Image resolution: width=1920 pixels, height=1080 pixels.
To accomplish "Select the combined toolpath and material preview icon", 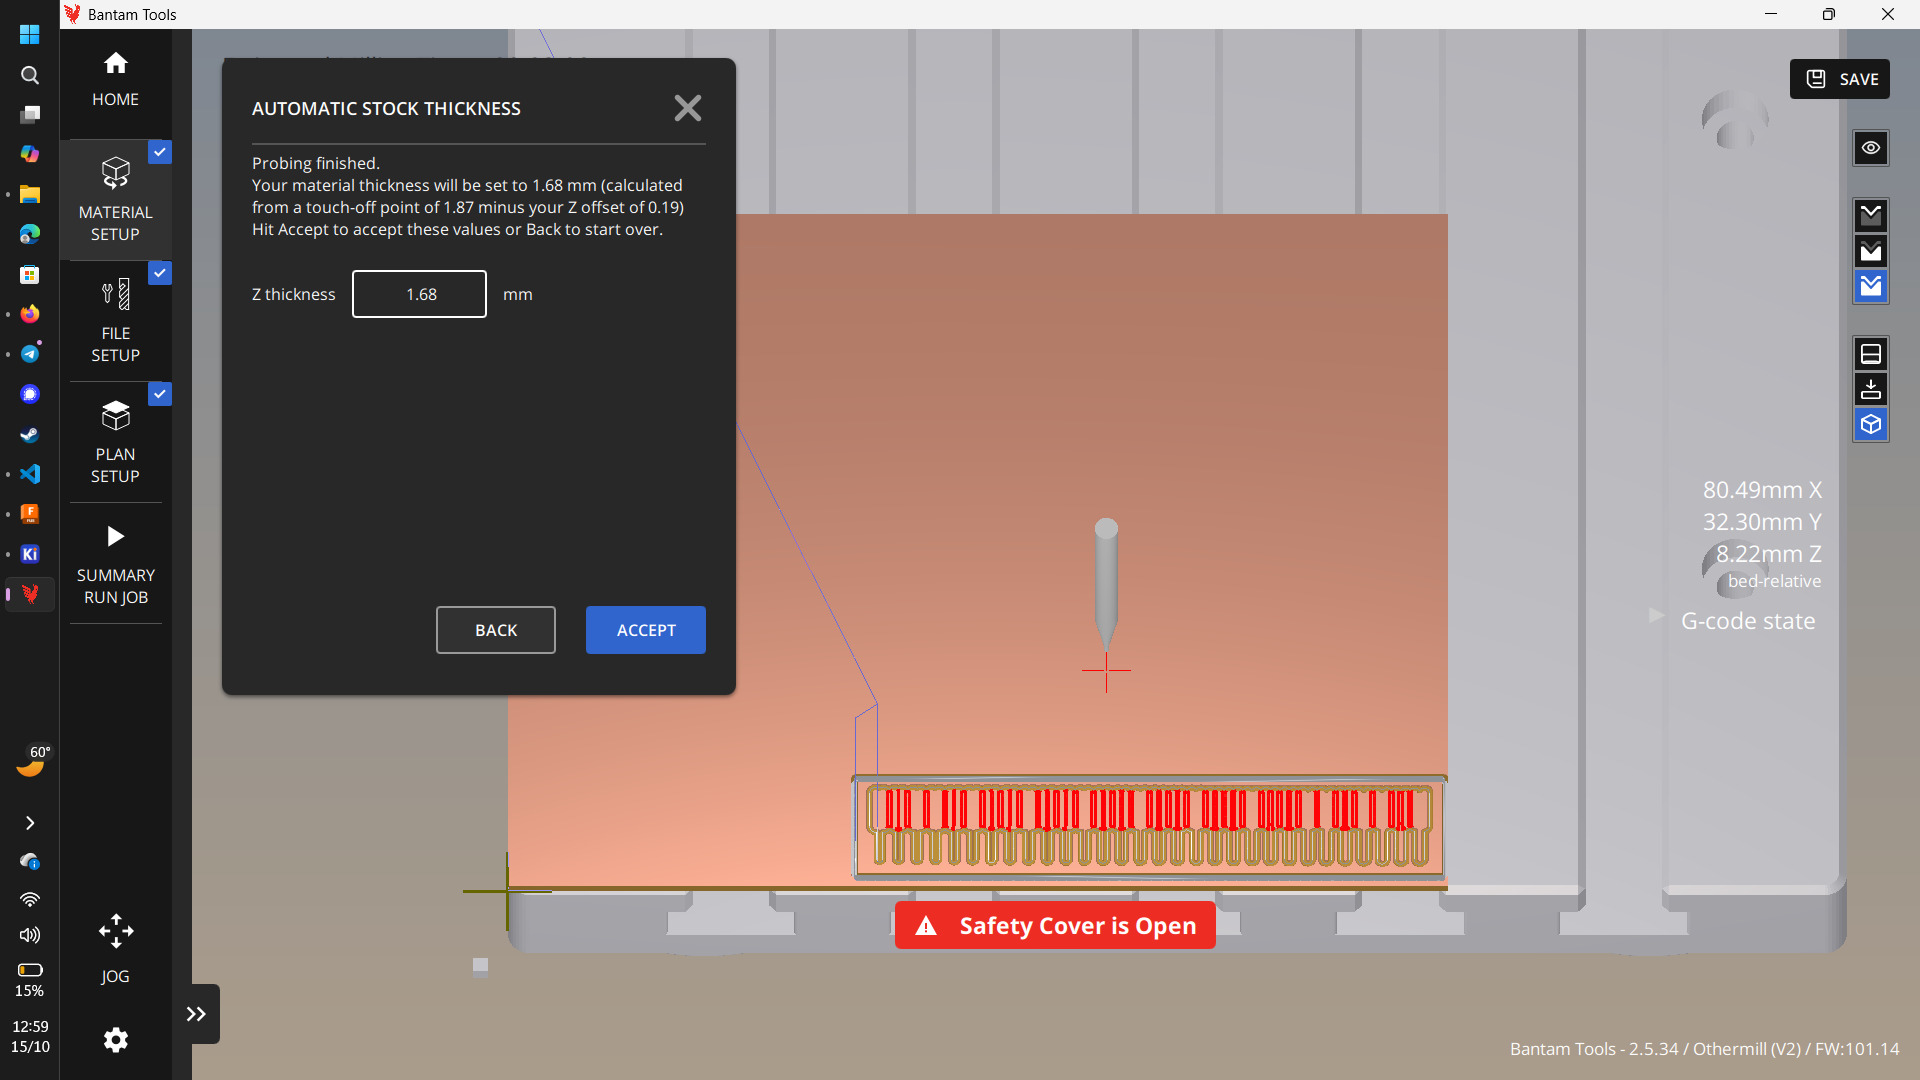I will click(1871, 287).
